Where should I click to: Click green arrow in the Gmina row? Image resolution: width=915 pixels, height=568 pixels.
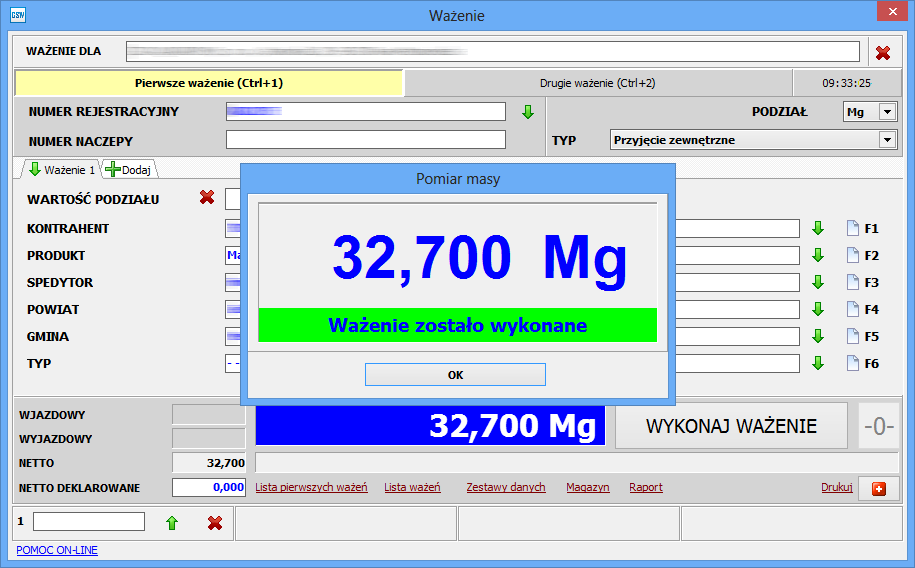(x=818, y=336)
